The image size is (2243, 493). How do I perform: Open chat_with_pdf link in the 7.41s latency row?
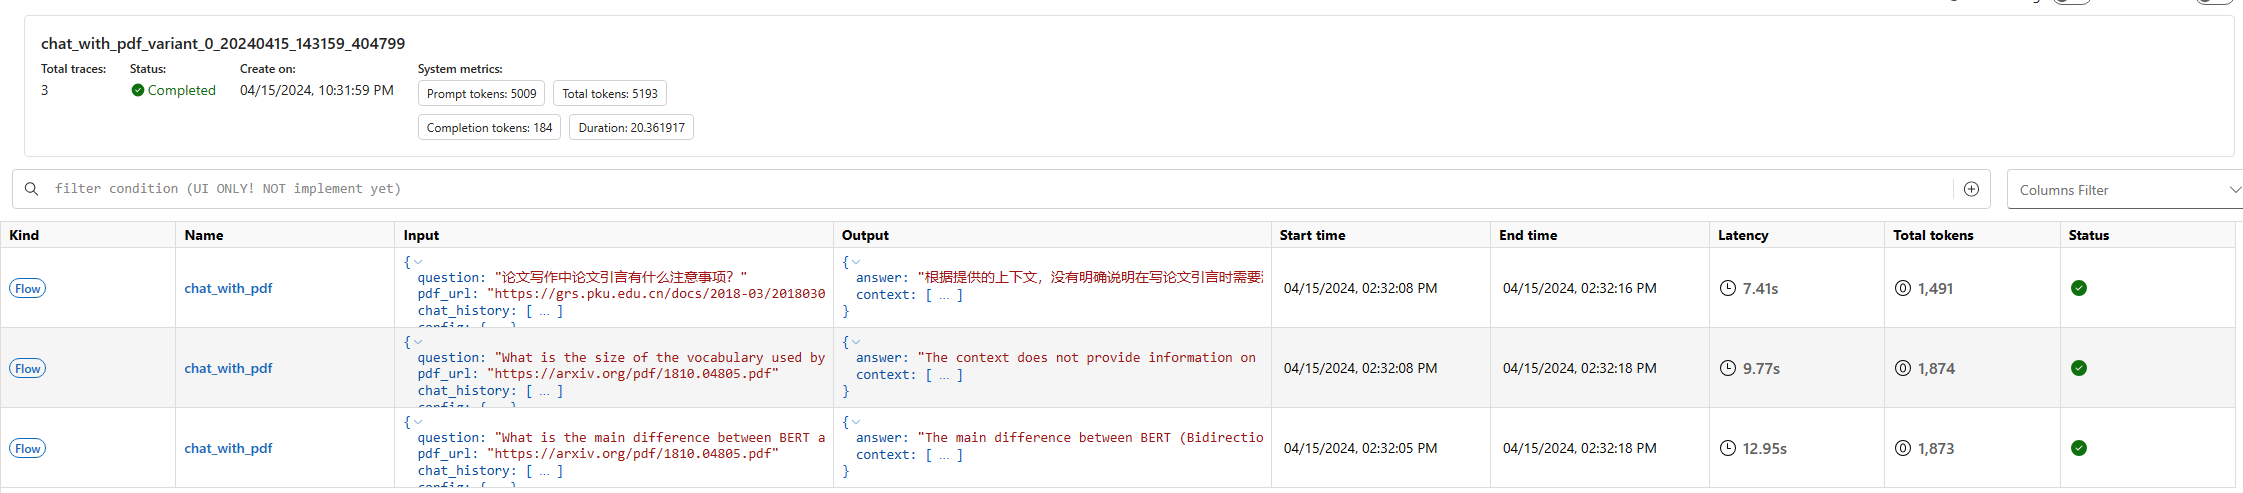point(228,288)
